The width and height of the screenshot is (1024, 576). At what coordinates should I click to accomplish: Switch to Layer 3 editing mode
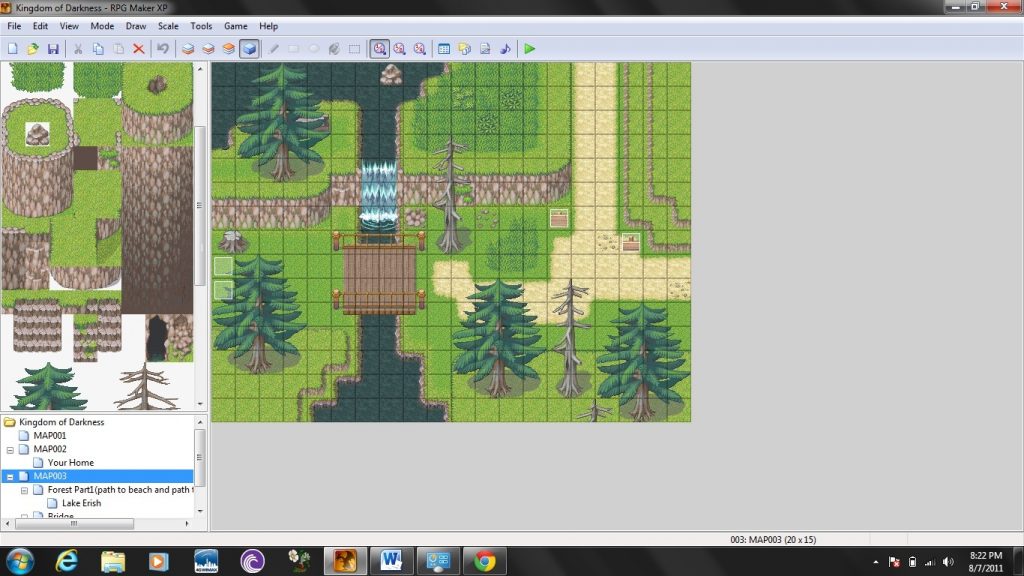tap(229, 49)
